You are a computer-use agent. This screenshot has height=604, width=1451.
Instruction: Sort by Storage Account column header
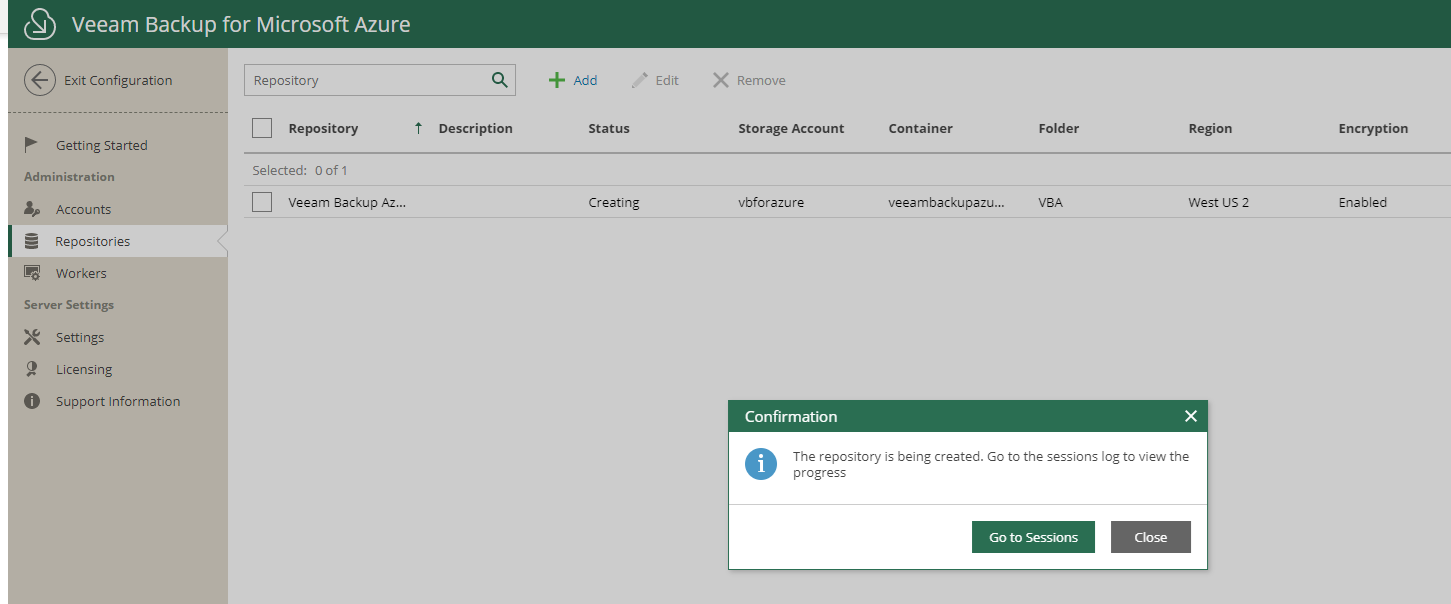pyautogui.click(x=791, y=128)
